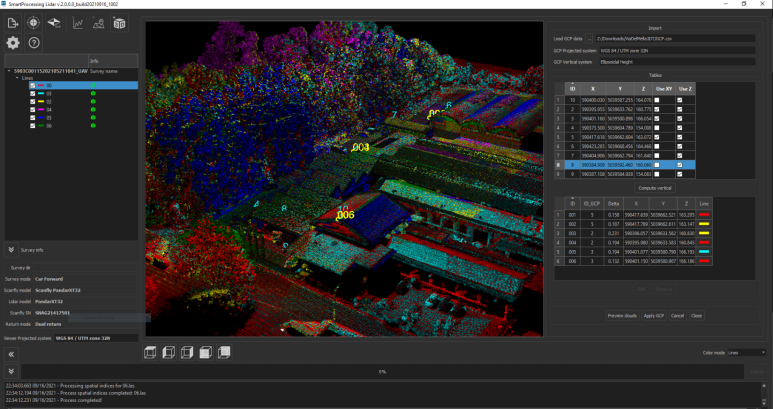773x409 pixels.
Task: Open the GCP plane tool icon
Action: [54, 23]
